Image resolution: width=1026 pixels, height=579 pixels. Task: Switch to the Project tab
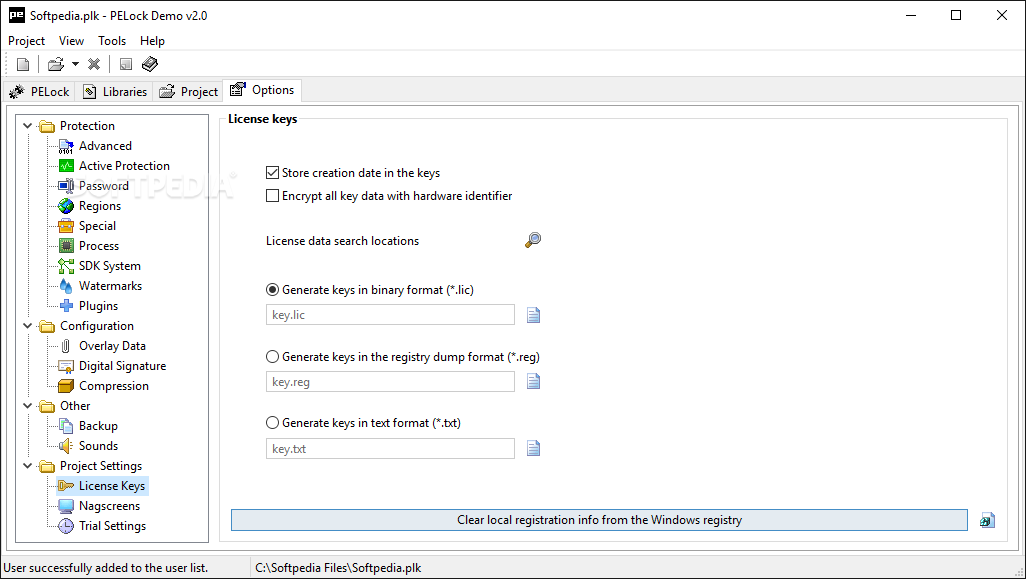pyautogui.click(x=188, y=92)
